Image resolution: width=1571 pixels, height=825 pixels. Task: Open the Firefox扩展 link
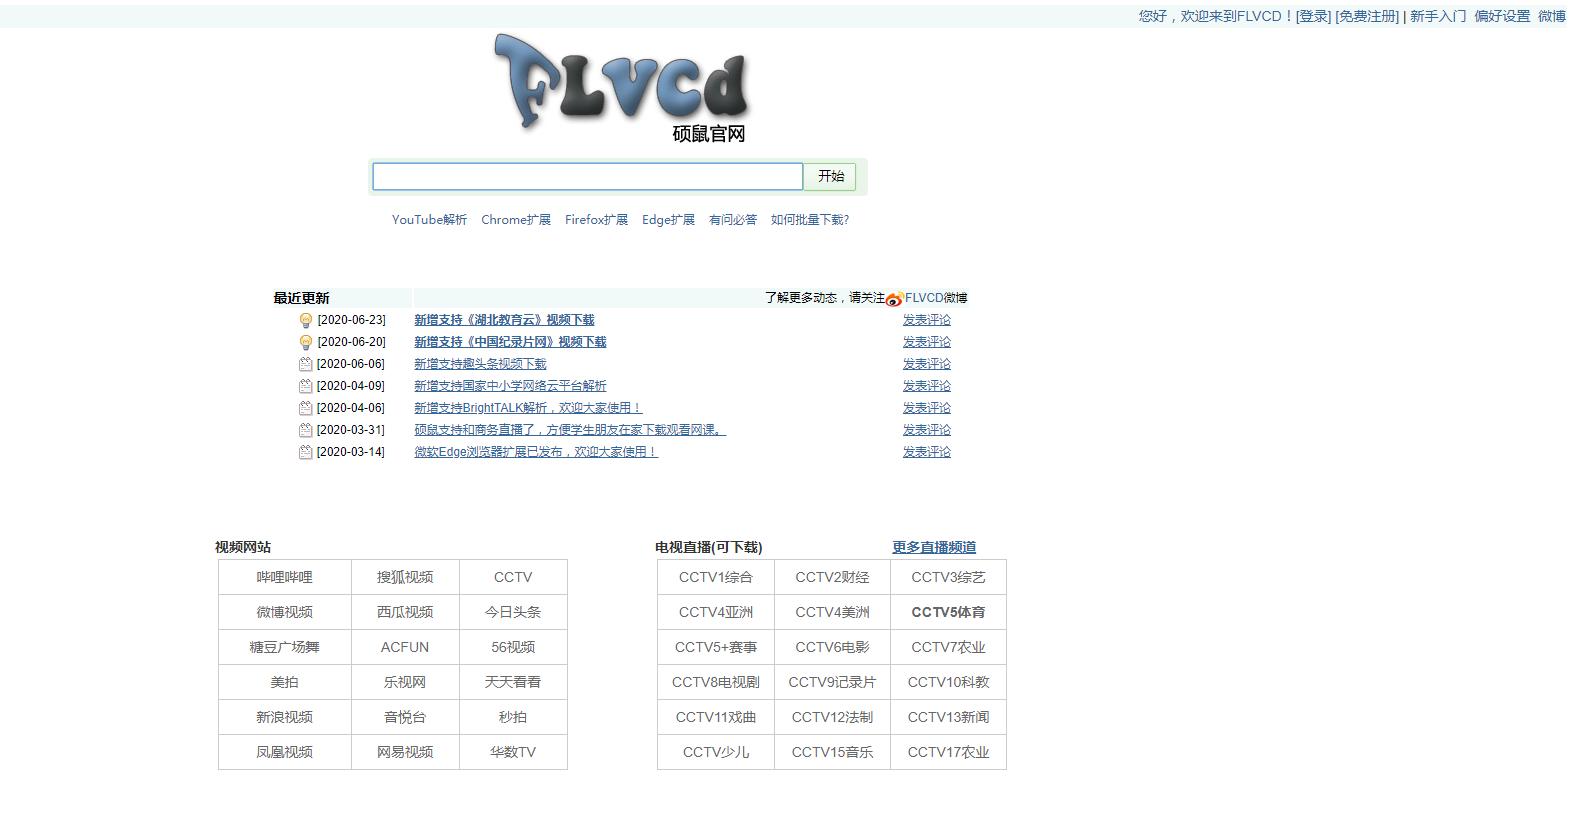pyautogui.click(x=596, y=220)
